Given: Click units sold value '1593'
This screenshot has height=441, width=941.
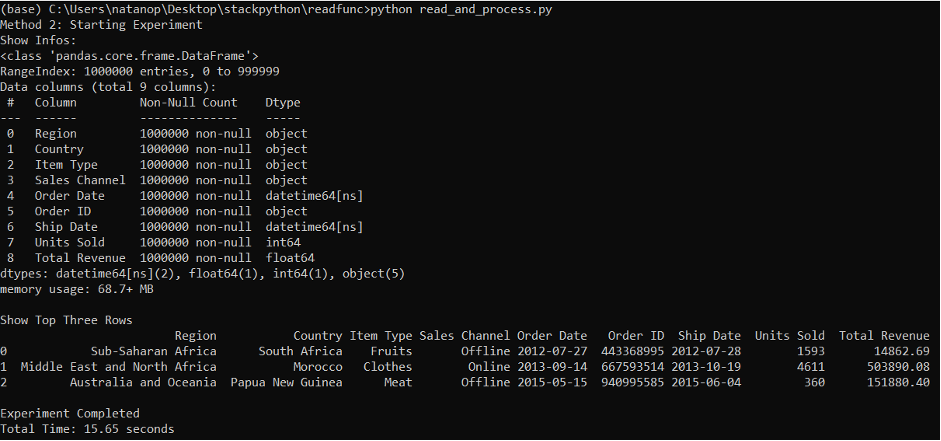Looking at the screenshot, I should 811,352.
